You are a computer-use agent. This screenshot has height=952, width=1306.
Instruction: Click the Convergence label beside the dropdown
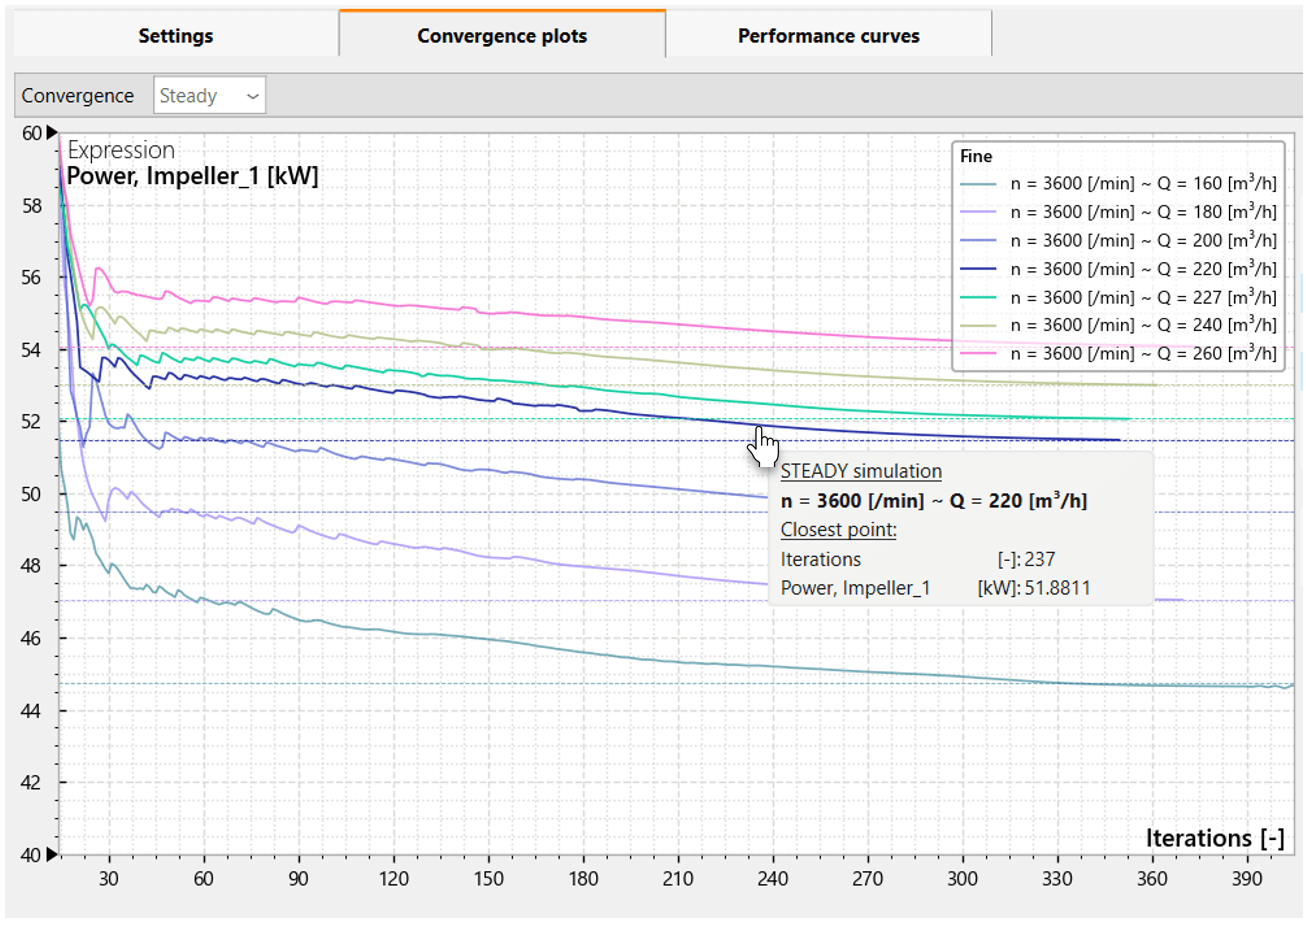(x=77, y=96)
